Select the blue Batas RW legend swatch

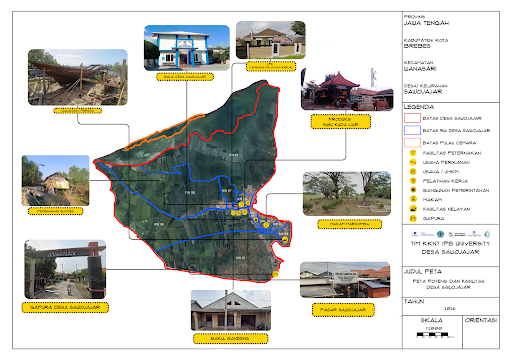pyautogui.click(x=412, y=130)
